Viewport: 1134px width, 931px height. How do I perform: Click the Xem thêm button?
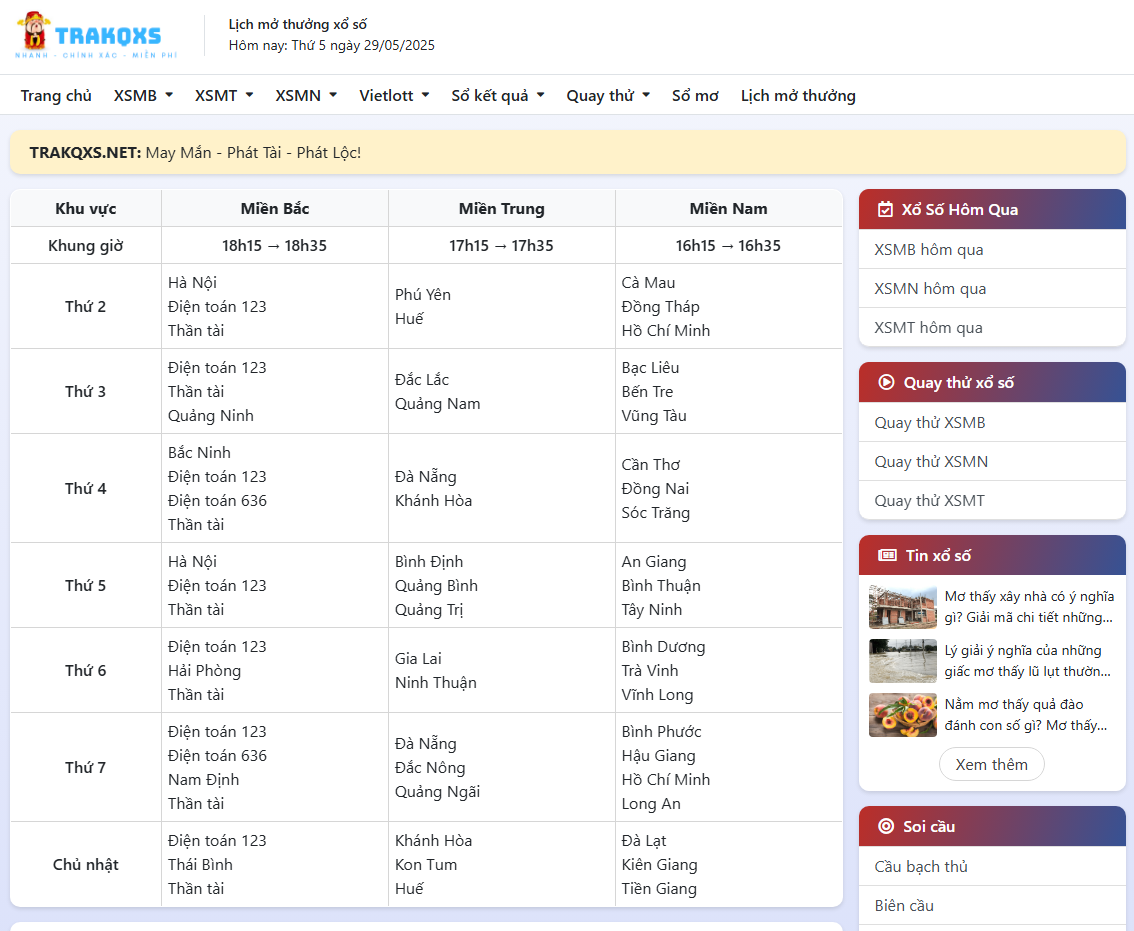pos(991,764)
